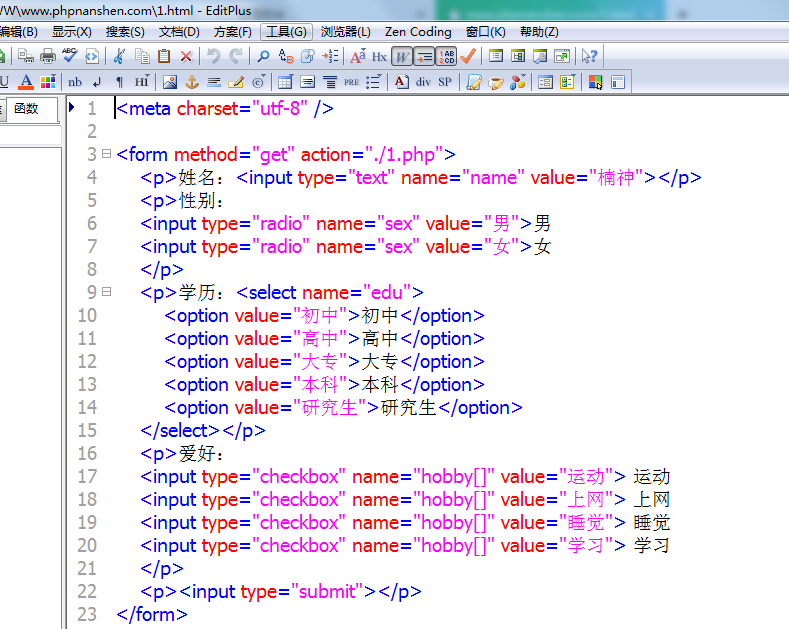The width and height of the screenshot is (789, 629).
Task: Toggle the auto indent button
Action: (424, 56)
